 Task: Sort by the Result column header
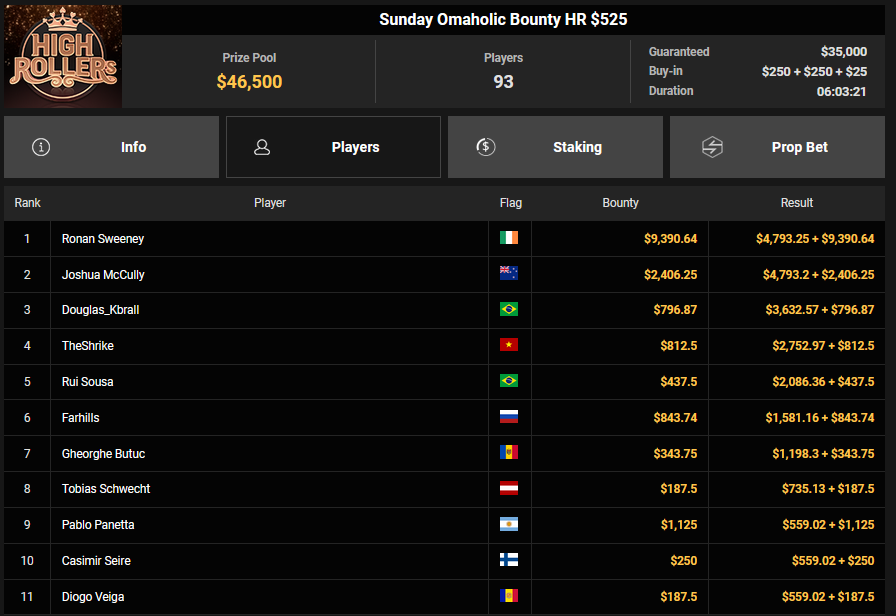(796, 203)
